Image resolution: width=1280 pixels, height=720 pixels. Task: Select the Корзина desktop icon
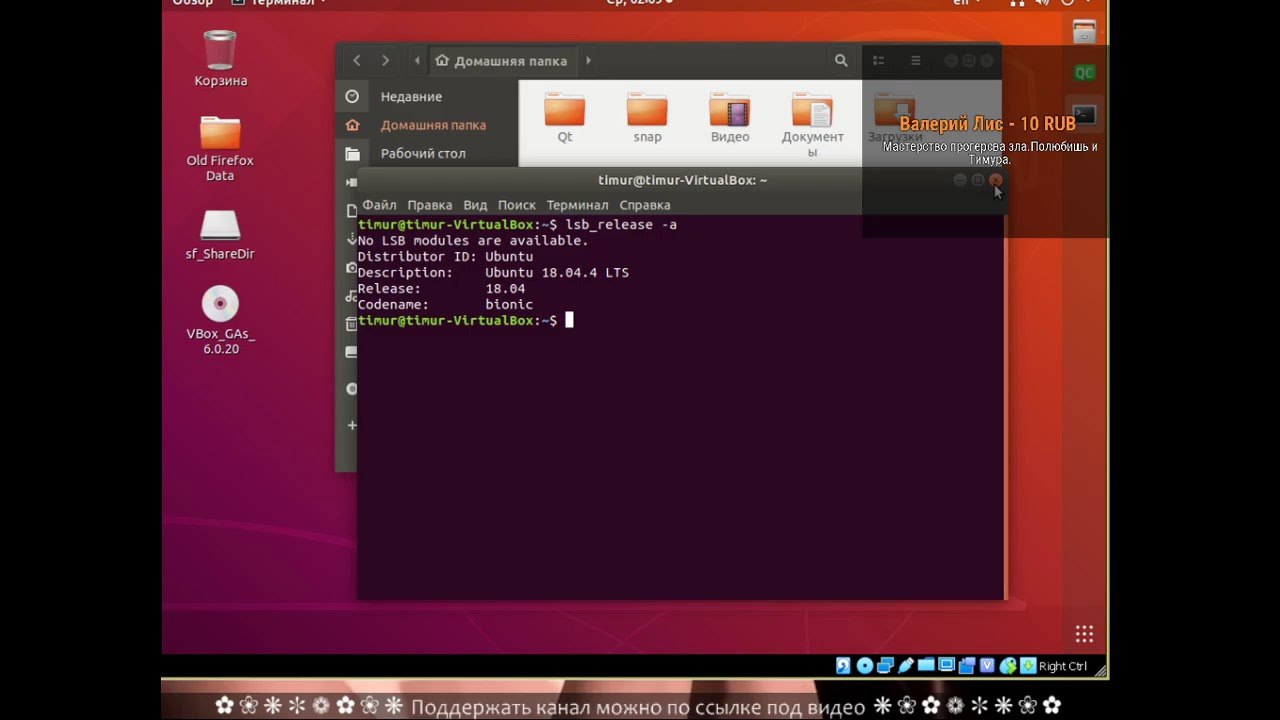point(220,58)
